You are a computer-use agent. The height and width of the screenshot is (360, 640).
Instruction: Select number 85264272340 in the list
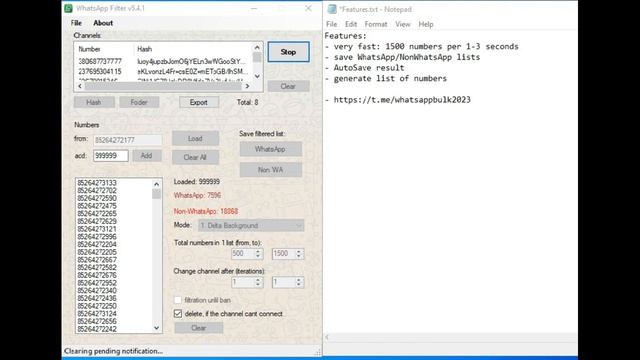pos(97,291)
